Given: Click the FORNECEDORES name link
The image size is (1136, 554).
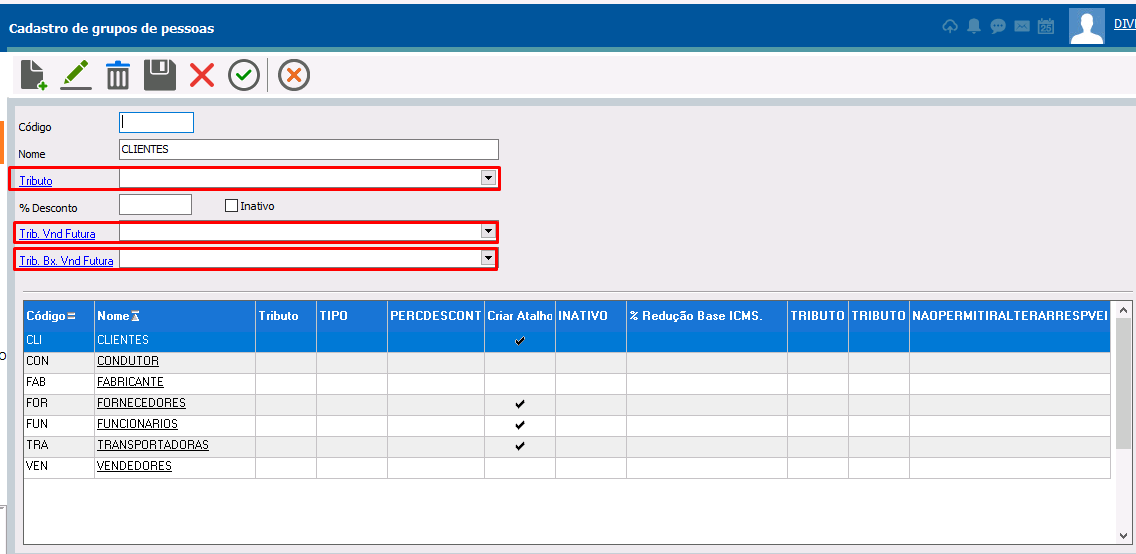Looking at the screenshot, I should tap(141, 403).
